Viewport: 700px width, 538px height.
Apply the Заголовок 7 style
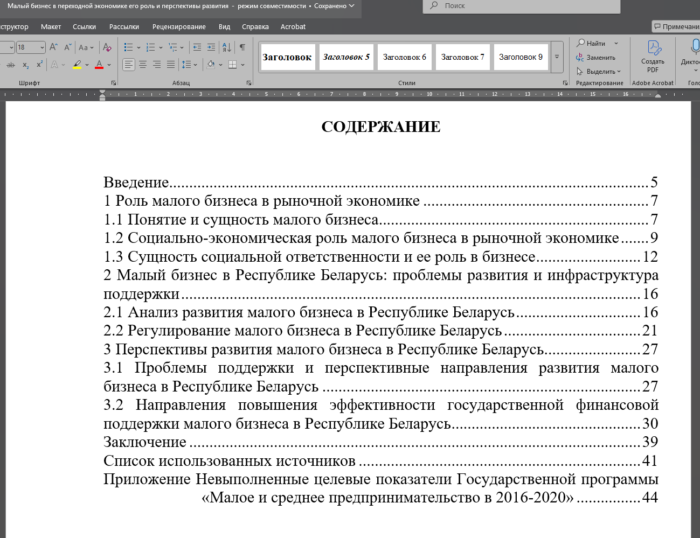462,57
